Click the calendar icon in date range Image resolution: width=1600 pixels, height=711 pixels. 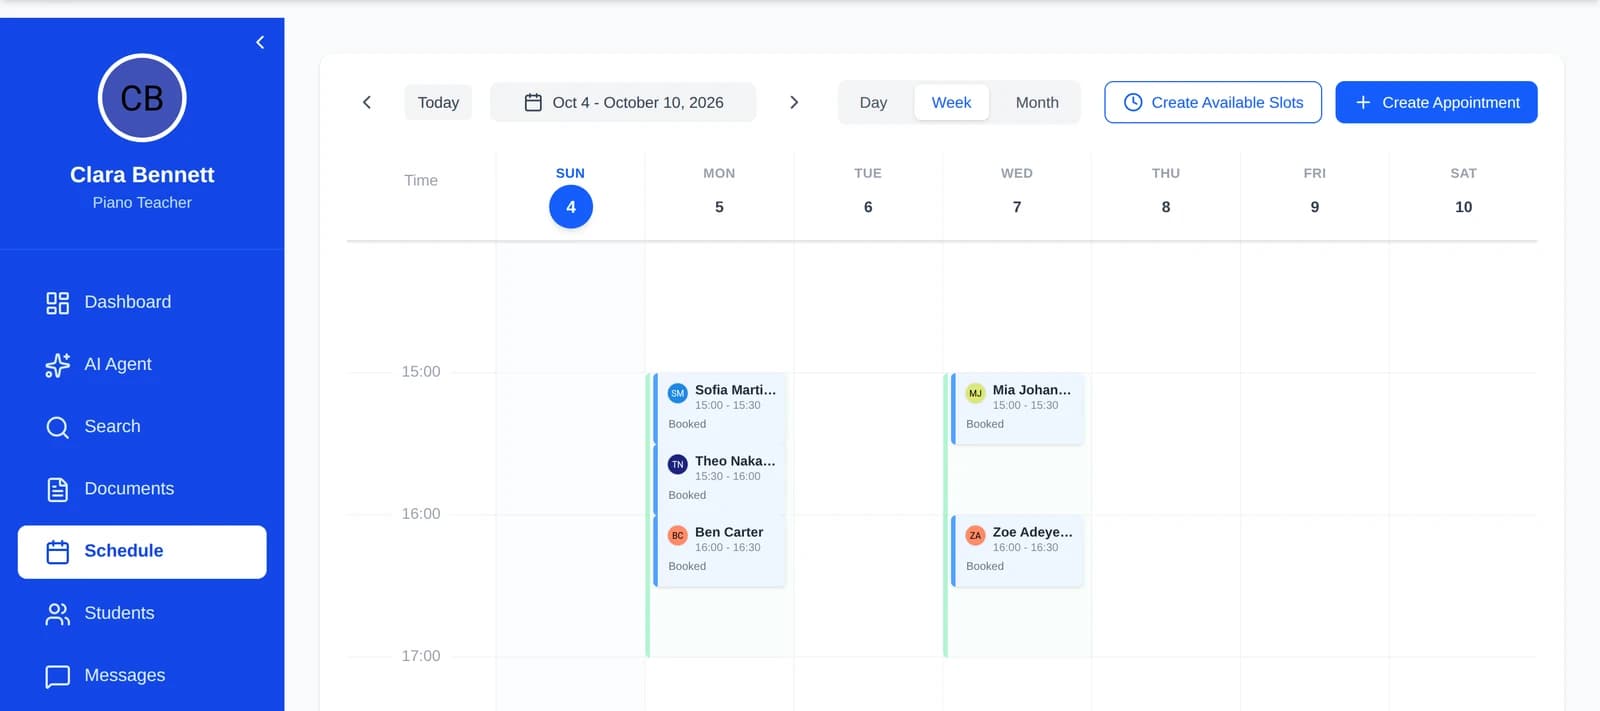533,102
